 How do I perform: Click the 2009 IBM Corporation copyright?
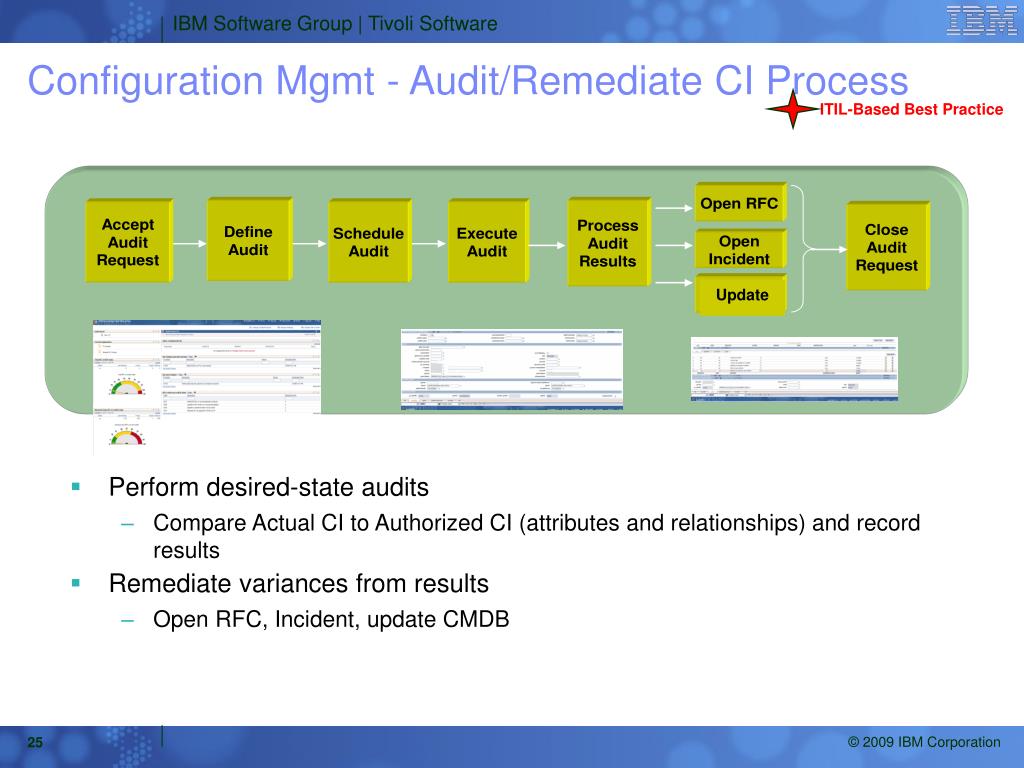point(923,742)
